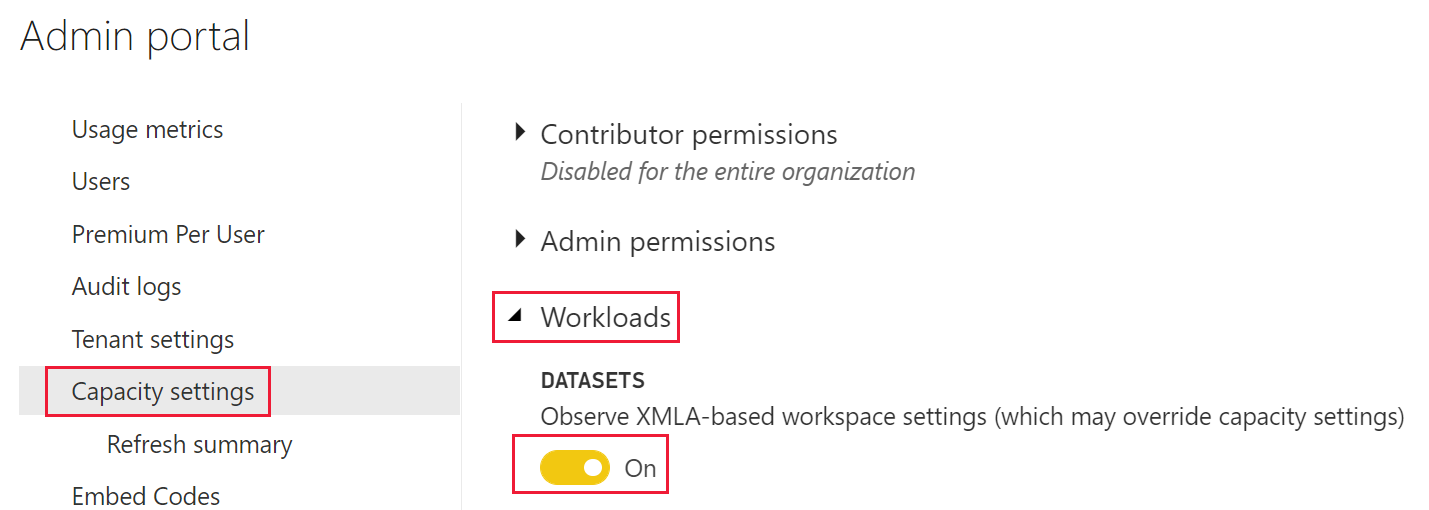This screenshot has height=510, width=1429.
Task: Click the Contributor permissions heading text
Action: point(689,134)
